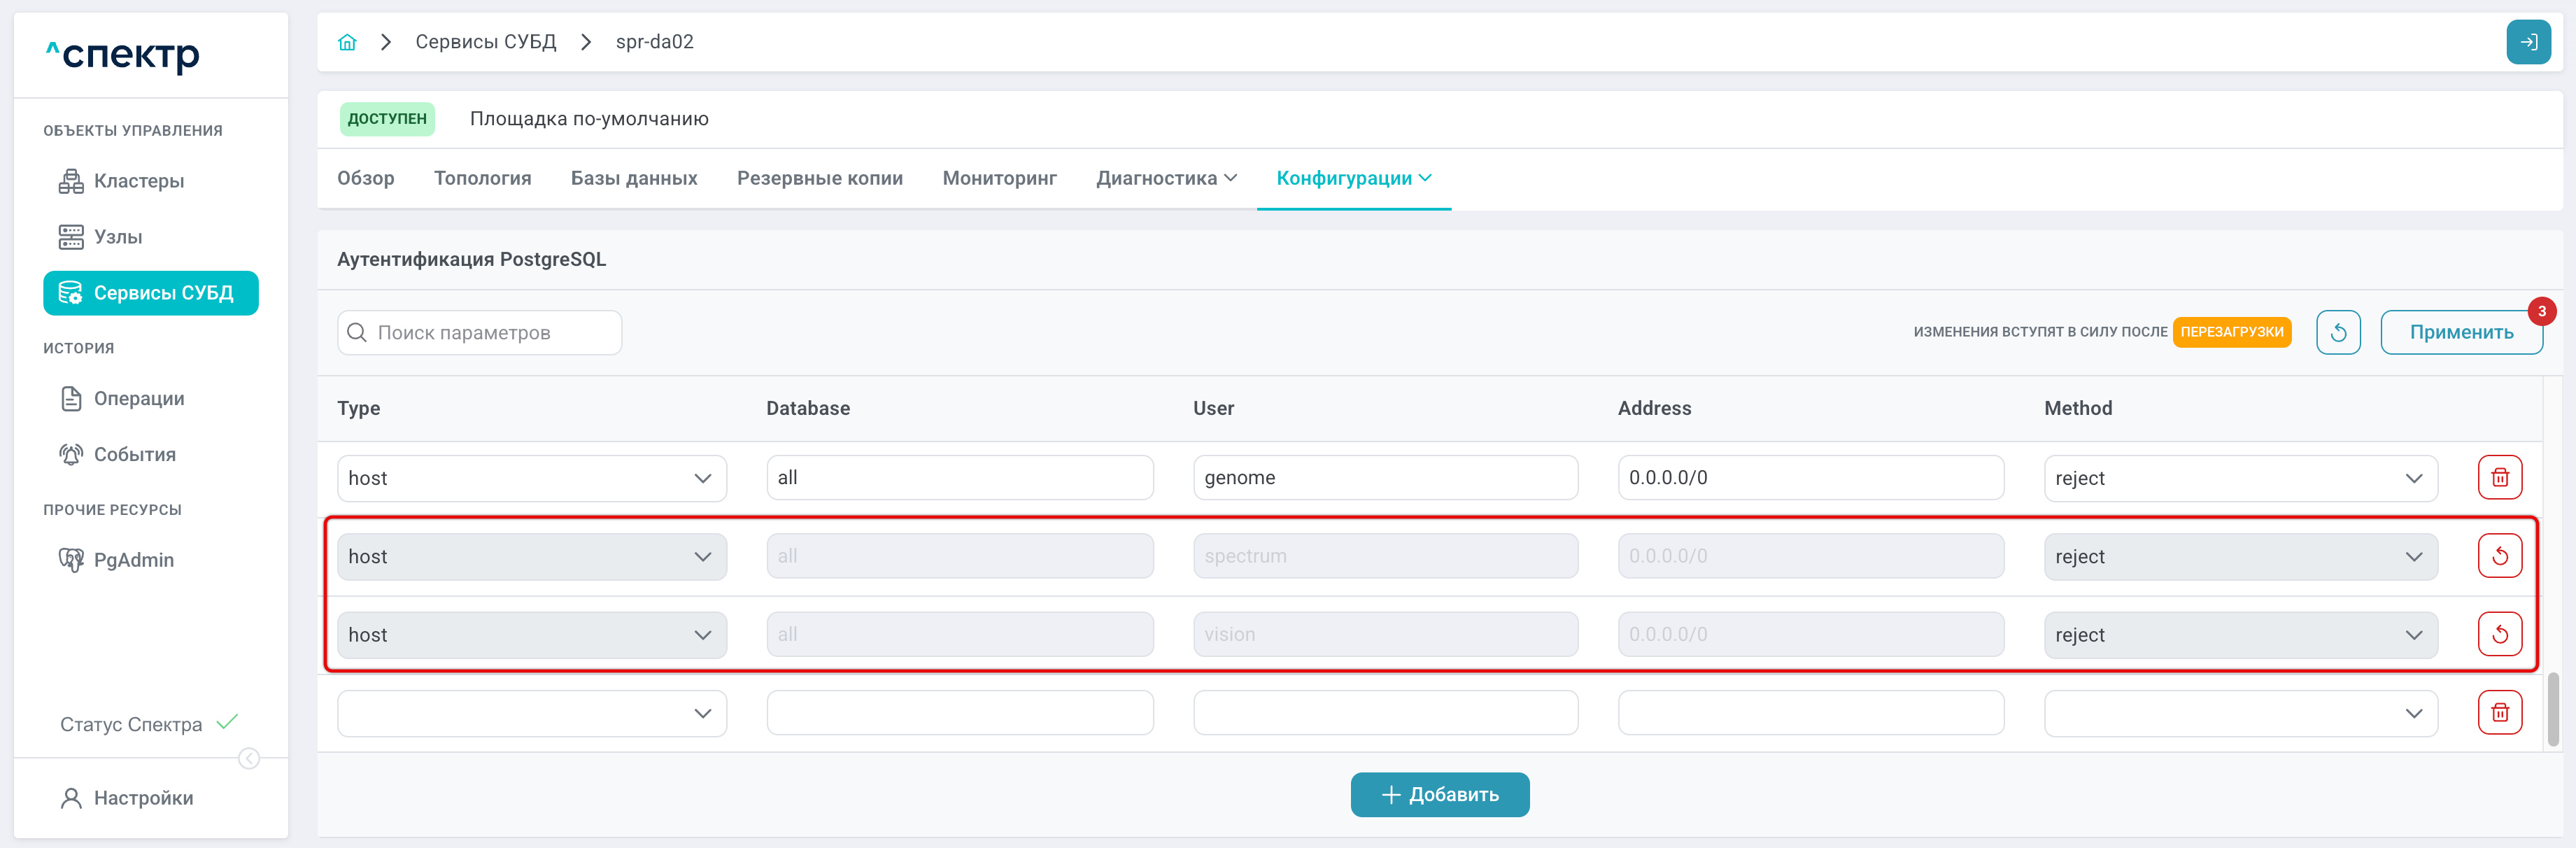The height and width of the screenshot is (848, 2576).
Task: Open Method dropdown in vision row
Action: 2240,635
